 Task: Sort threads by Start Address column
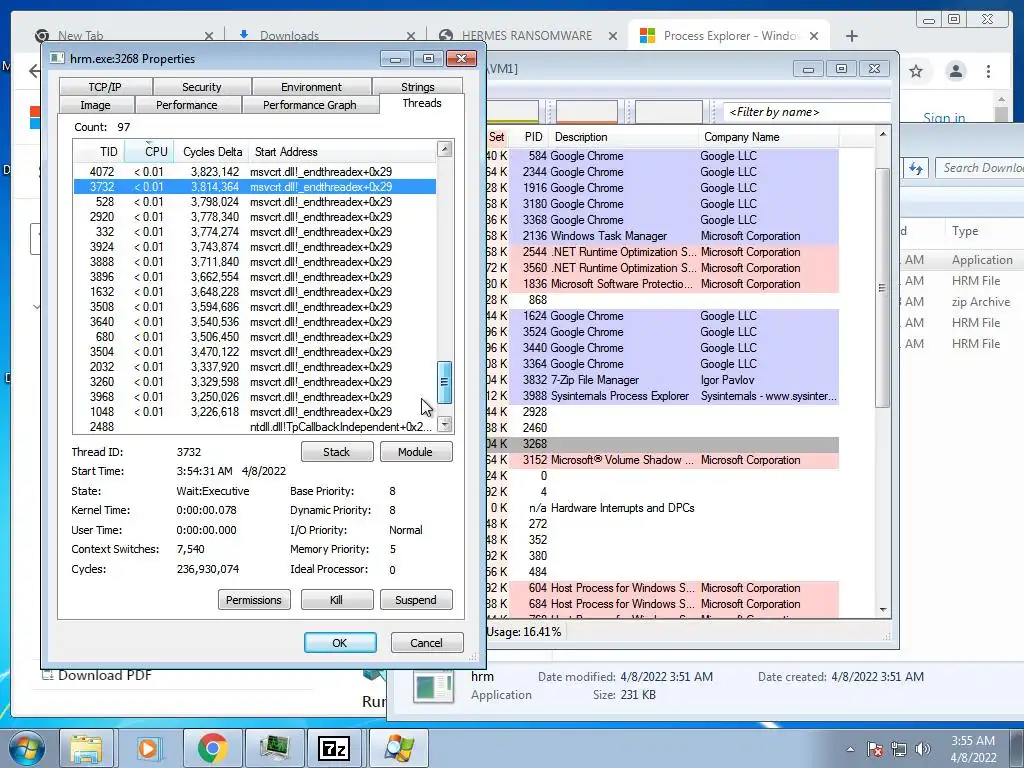[x=342, y=152]
